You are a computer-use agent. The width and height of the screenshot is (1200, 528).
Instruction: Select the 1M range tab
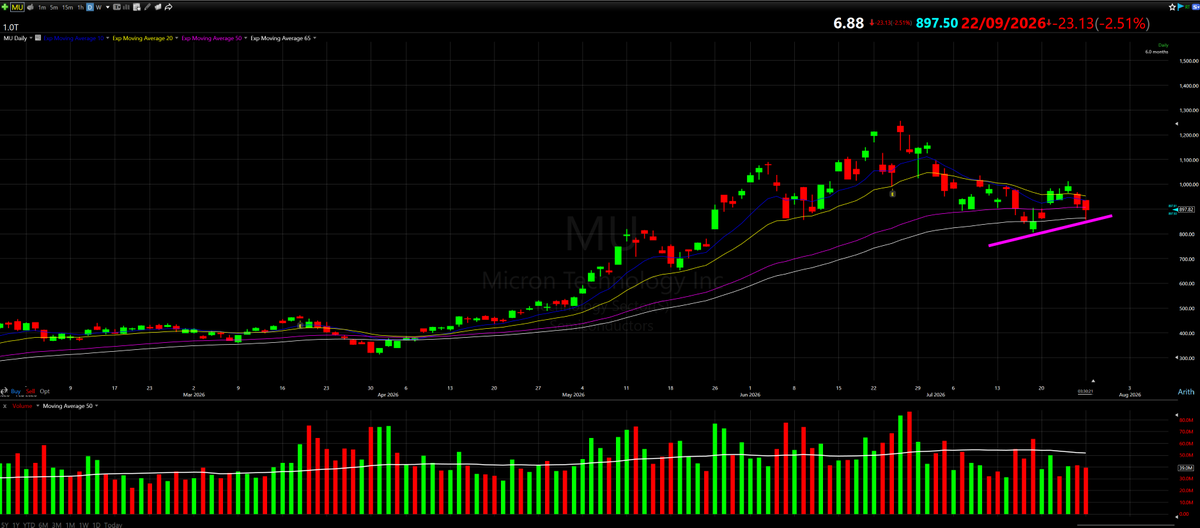(70, 525)
